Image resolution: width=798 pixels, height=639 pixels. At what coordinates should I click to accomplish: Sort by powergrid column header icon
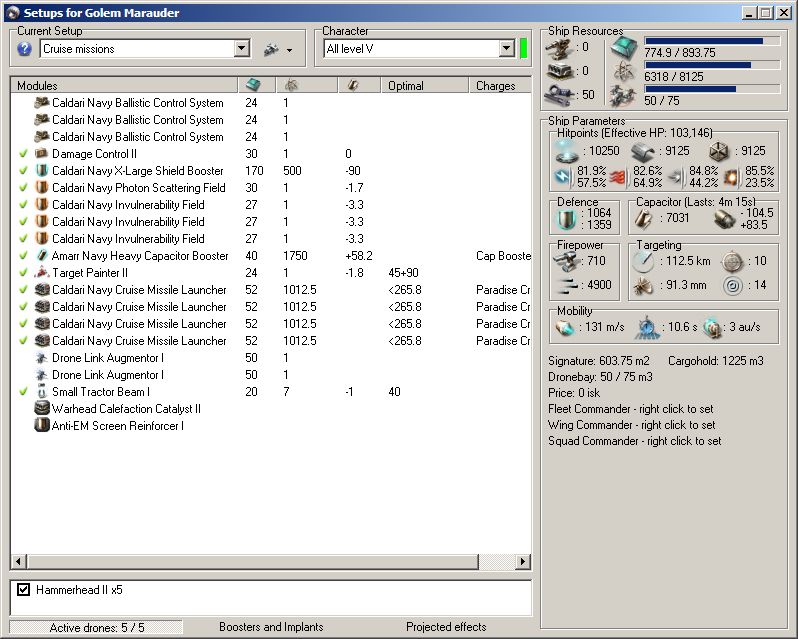coord(291,86)
